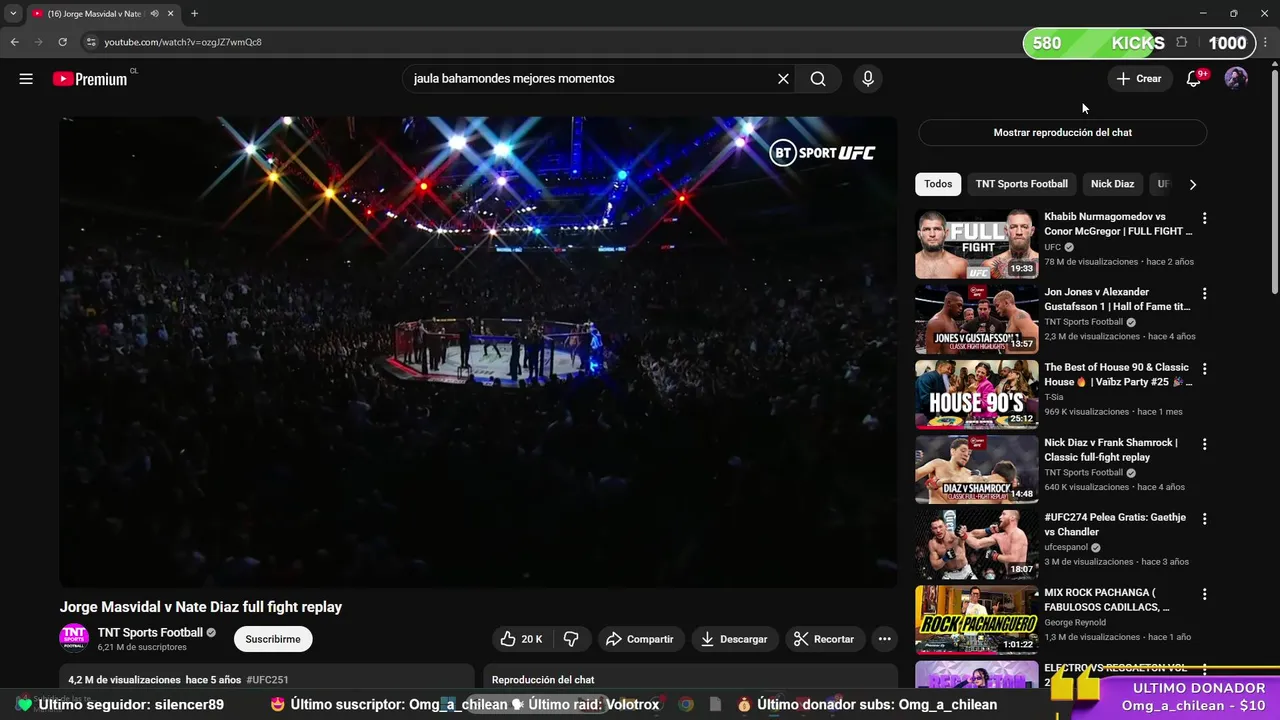Click Compartir share button
The width and height of the screenshot is (1280, 720).
[x=640, y=639]
